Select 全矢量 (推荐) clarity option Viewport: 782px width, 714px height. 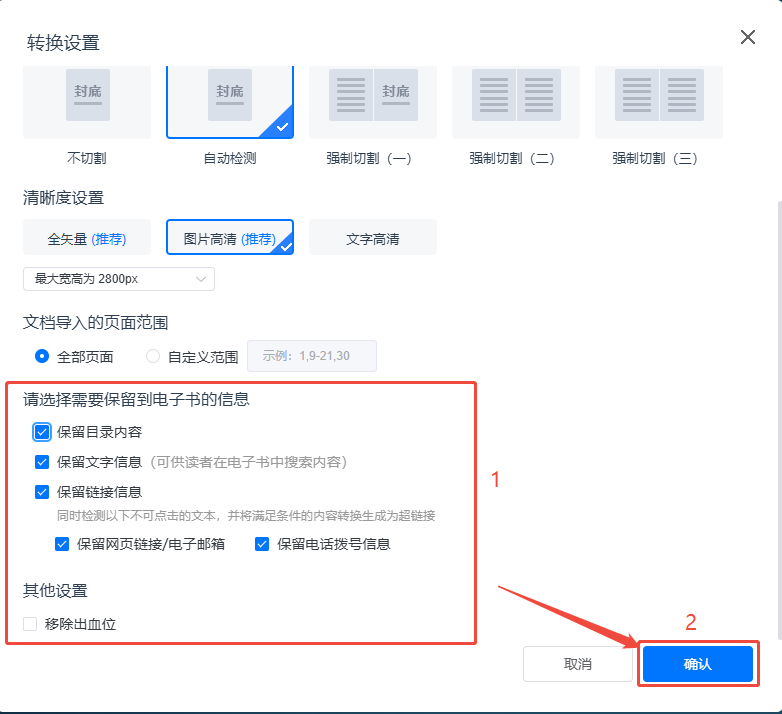(x=87, y=239)
